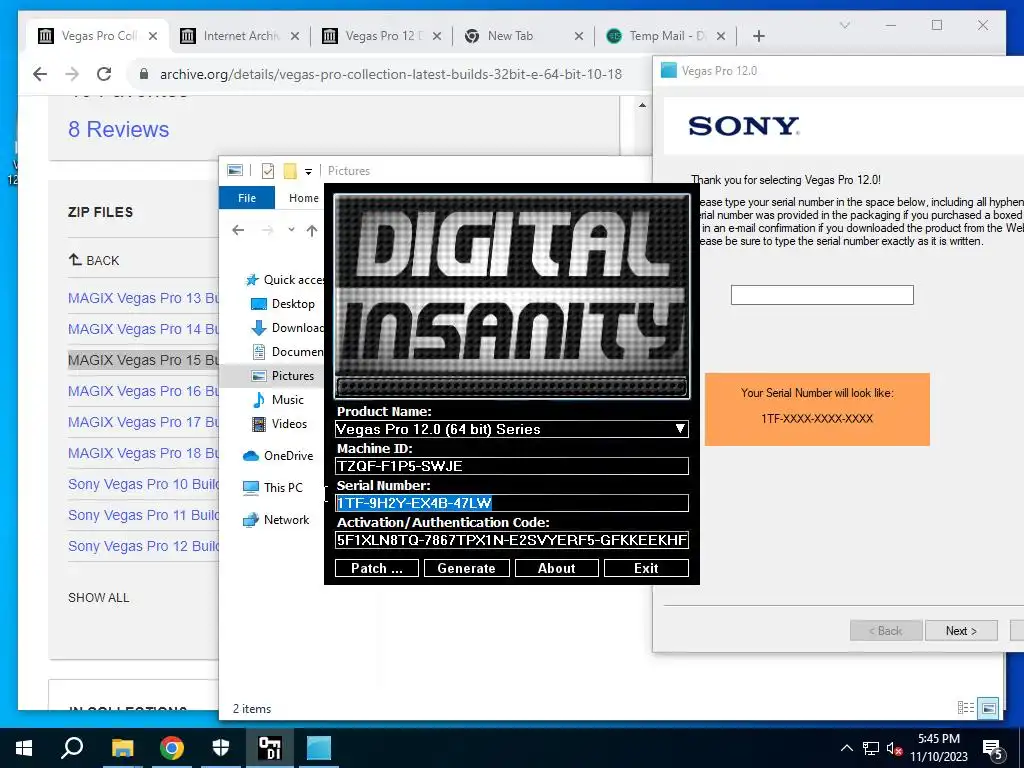Show hidden system tray icons
Viewport: 1024px width, 768px height.
(x=846, y=748)
